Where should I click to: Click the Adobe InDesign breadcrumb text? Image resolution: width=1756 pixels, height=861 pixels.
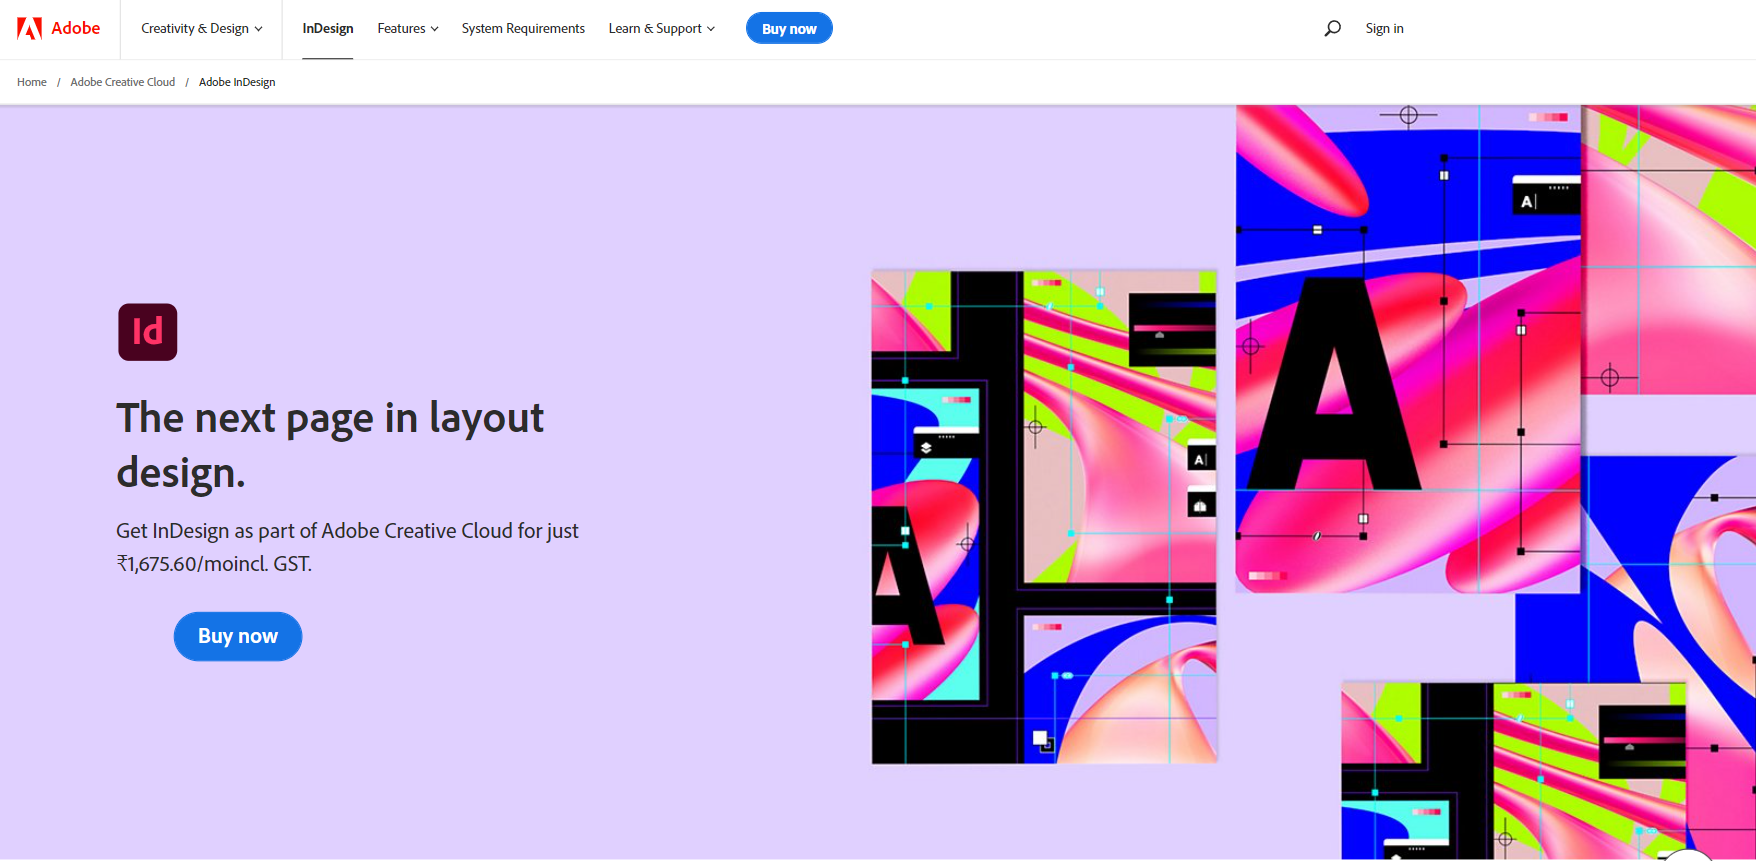click(237, 82)
